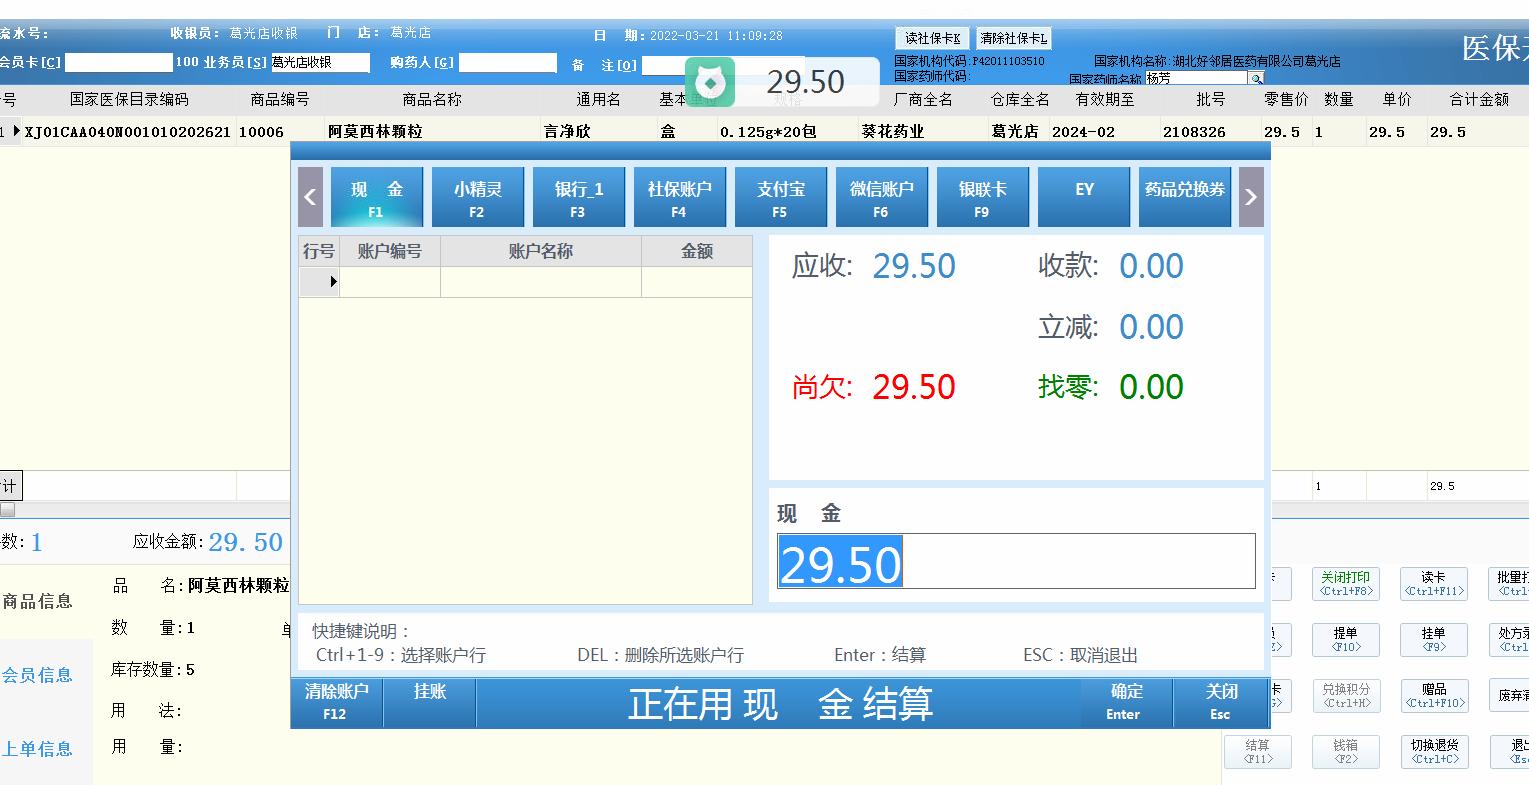Image resolution: width=1529 pixels, height=785 pixels.
Task: Click 国家医保目录编码 column header
Action: (x=129, y=100)
